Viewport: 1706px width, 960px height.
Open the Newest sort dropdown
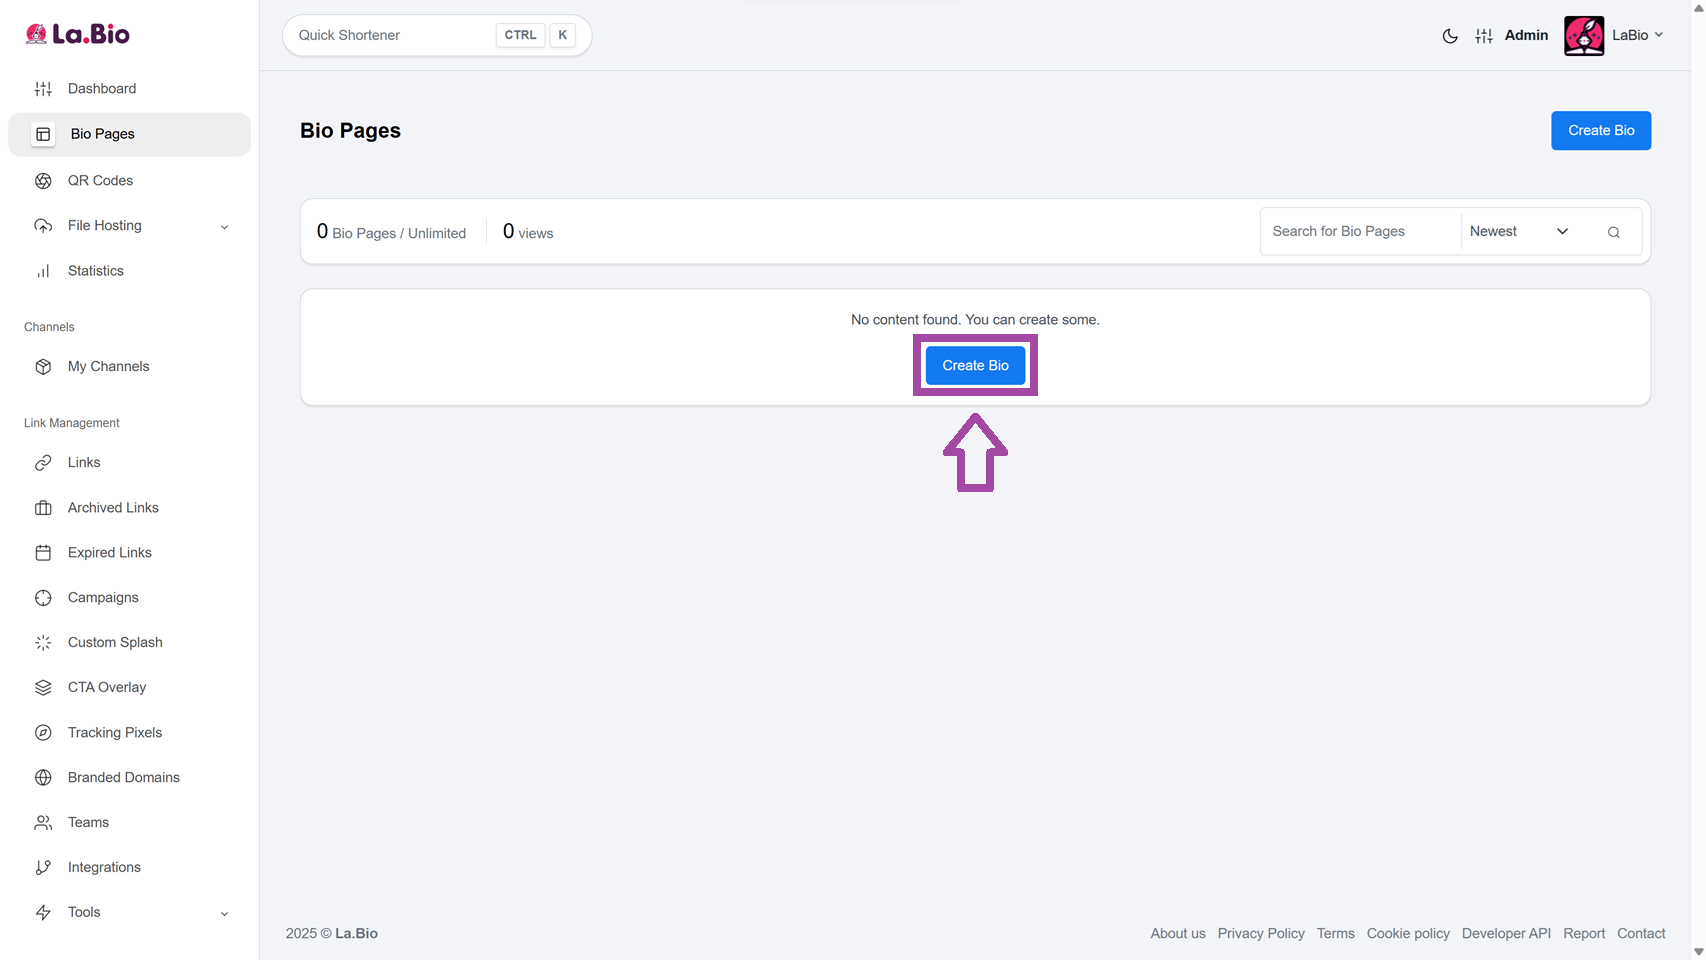tap(1518, 232)
